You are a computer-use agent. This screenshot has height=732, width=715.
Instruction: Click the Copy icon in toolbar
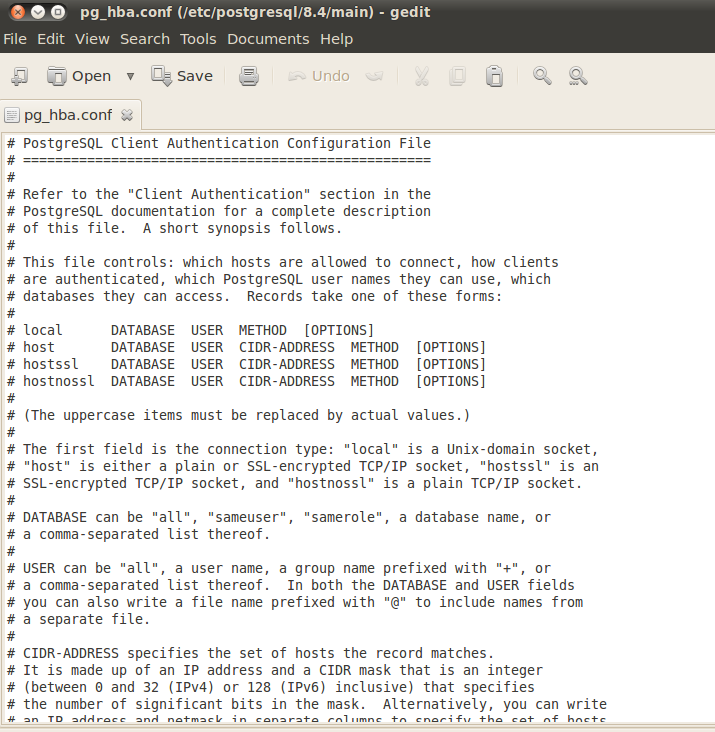pyautogui.click(x=457, y=76)
